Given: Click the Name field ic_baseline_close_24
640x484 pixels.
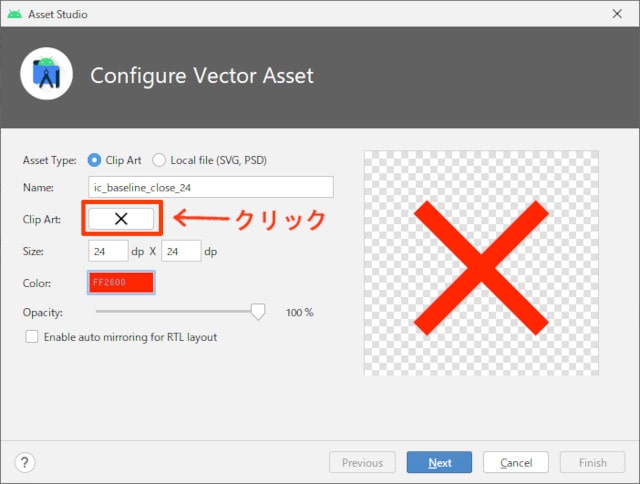Looking at the screenshot, I should point(210,187).
